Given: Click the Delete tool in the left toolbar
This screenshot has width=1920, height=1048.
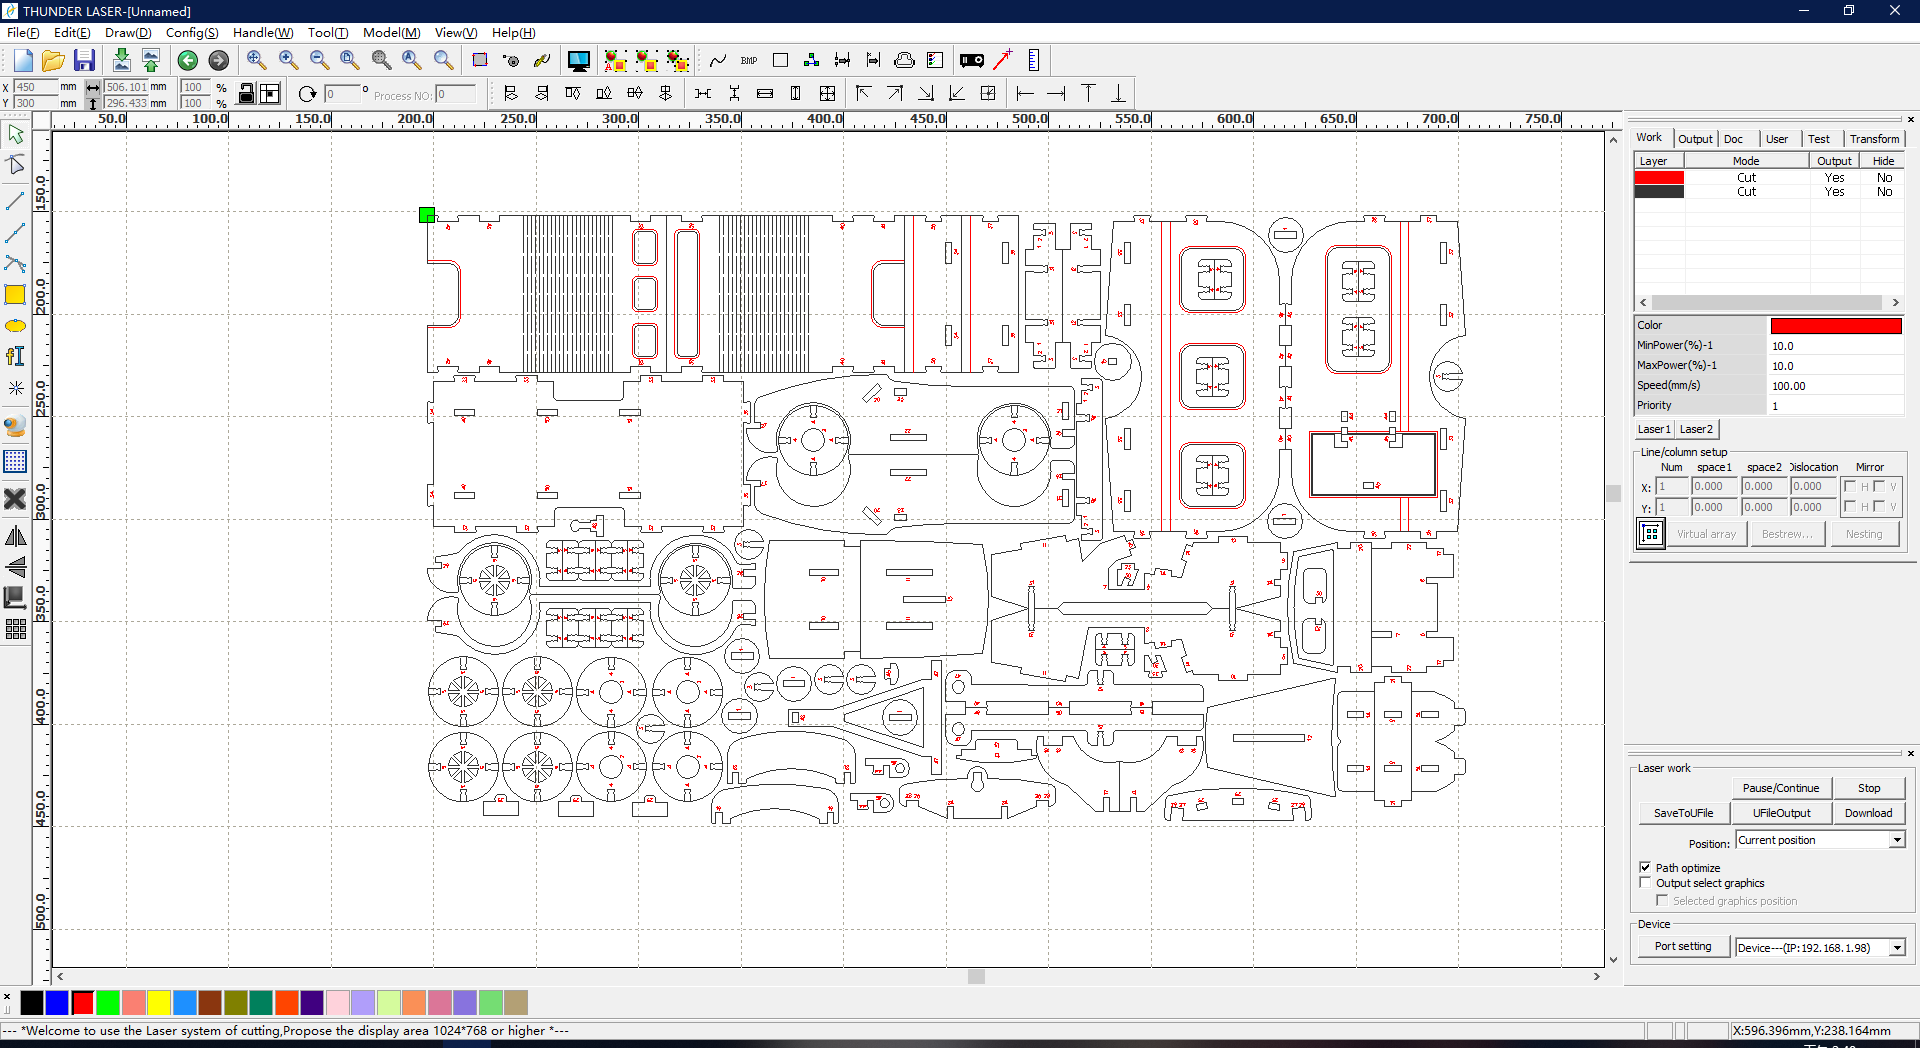Looking at the screenshot, I should tap(16, 499).
